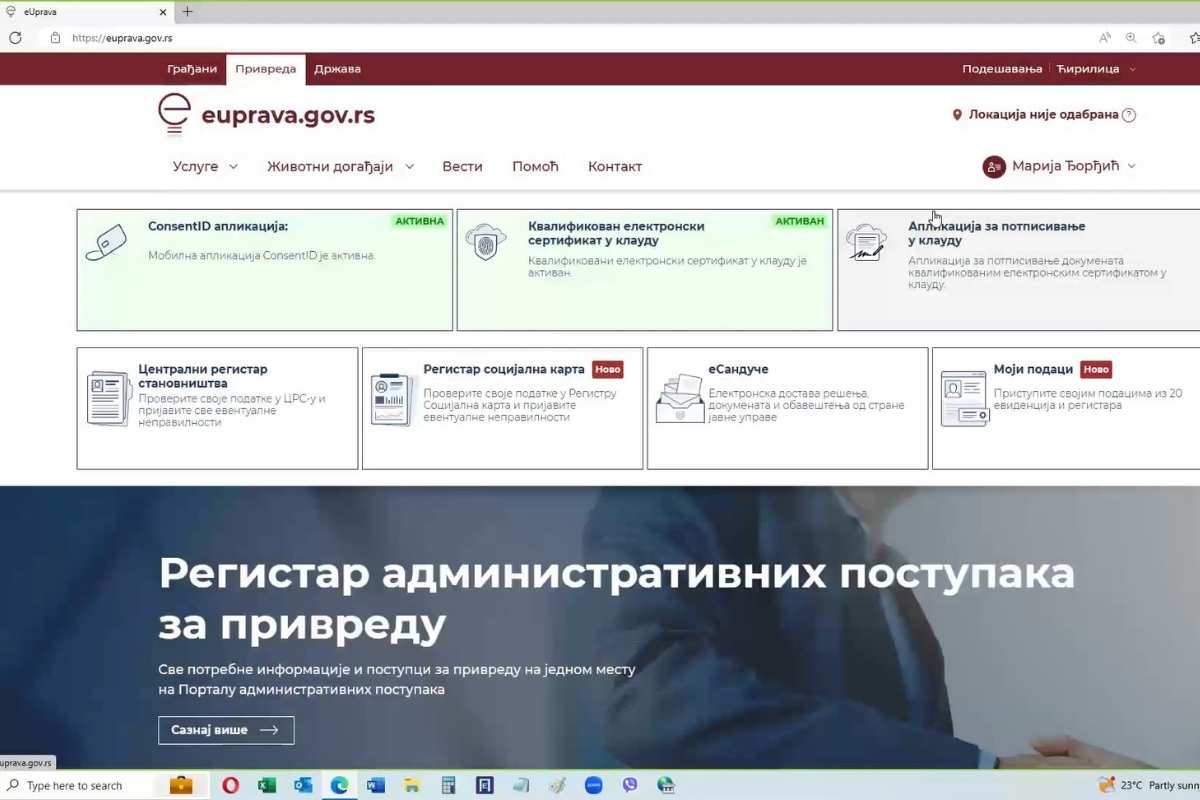Click the еСандуче envelope icon
This screenshot has width=1200, height=800.
[679, 398]
